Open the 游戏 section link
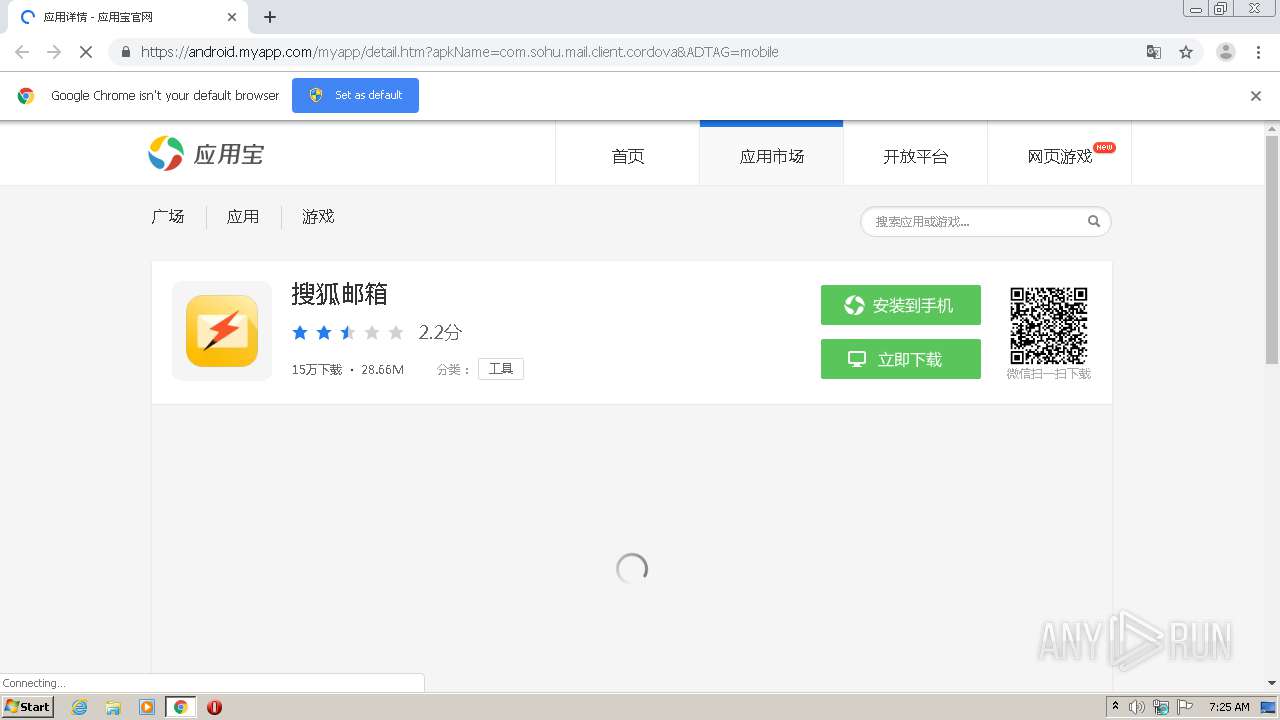1280x720 pixels. coord(318,216)
